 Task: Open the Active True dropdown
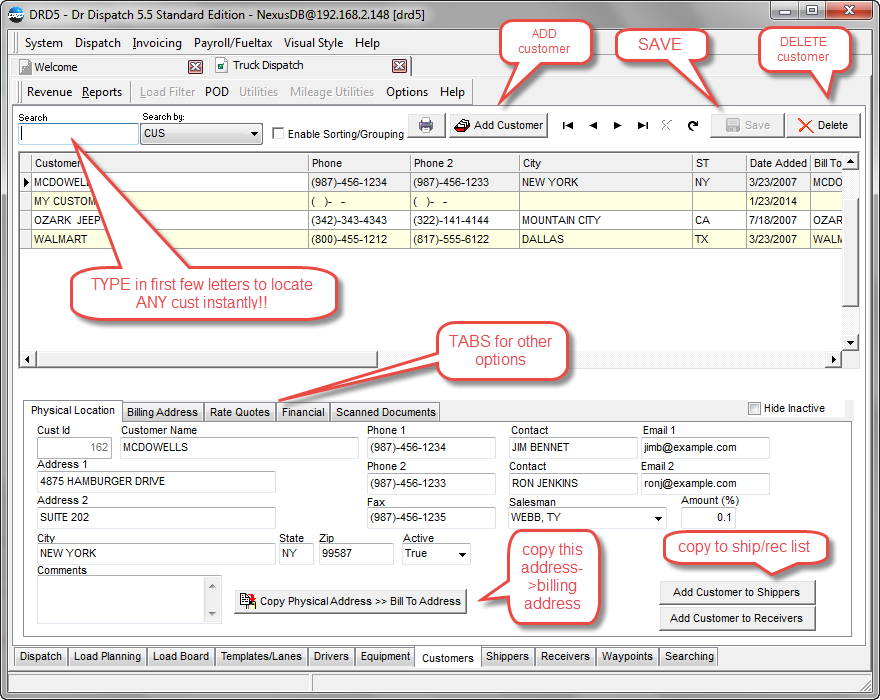click(462, 554)
